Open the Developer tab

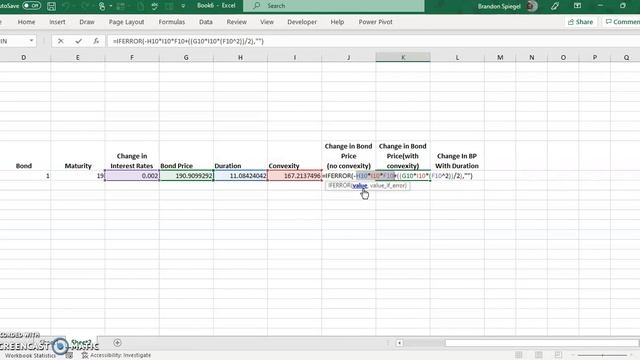click(x=302, y=22)
